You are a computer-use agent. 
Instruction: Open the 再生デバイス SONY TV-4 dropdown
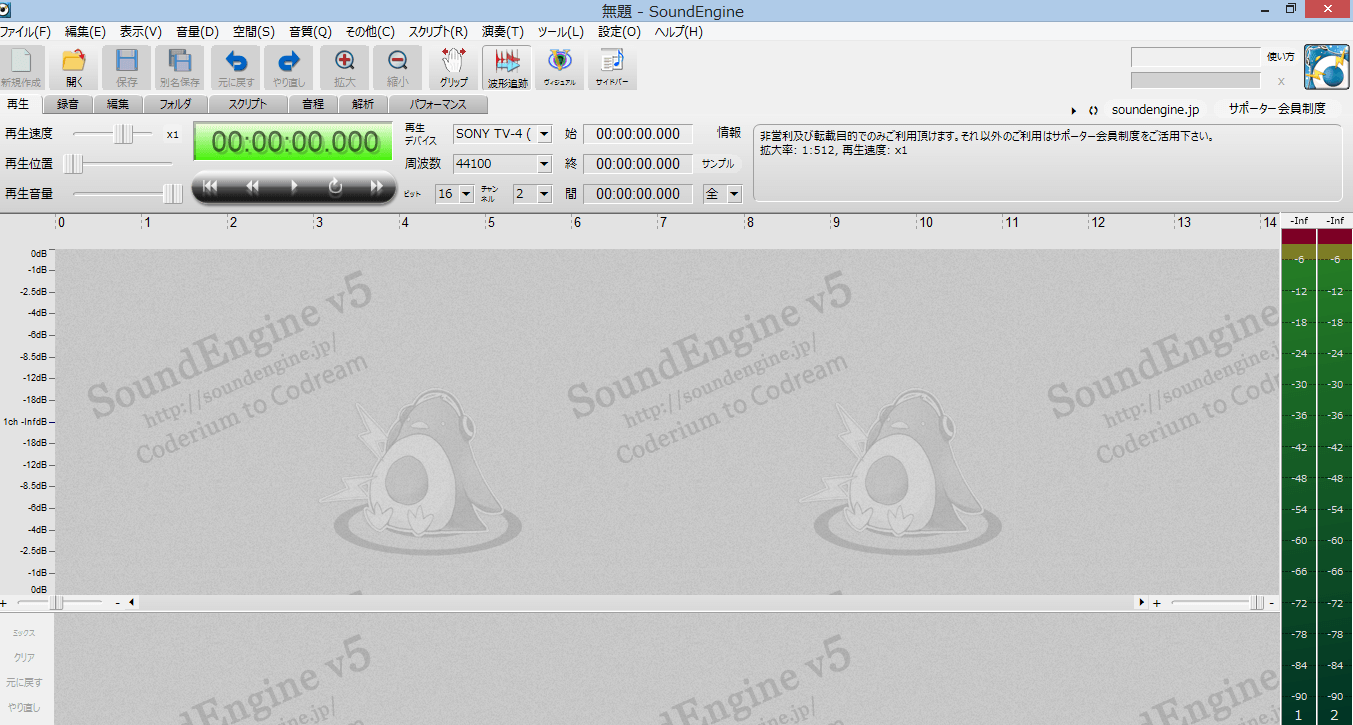pos(545,134)
